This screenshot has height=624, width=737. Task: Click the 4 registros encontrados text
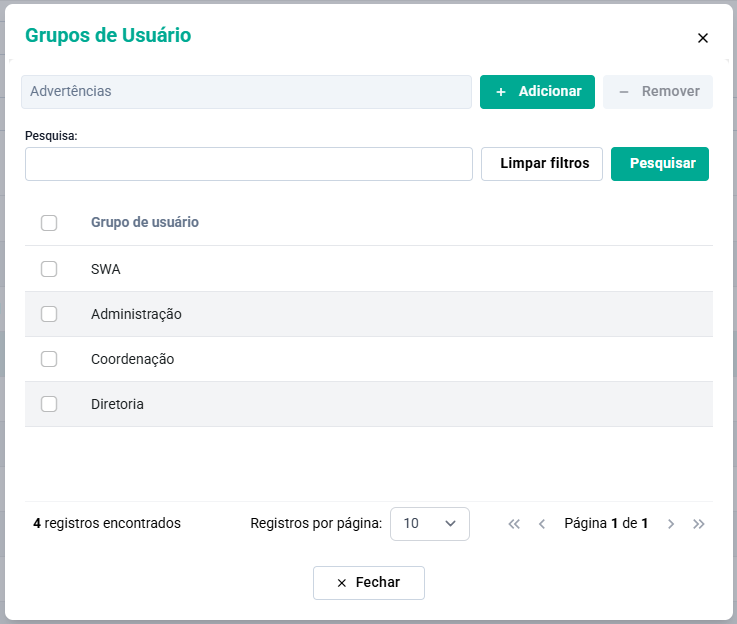(x=107, y=523)
